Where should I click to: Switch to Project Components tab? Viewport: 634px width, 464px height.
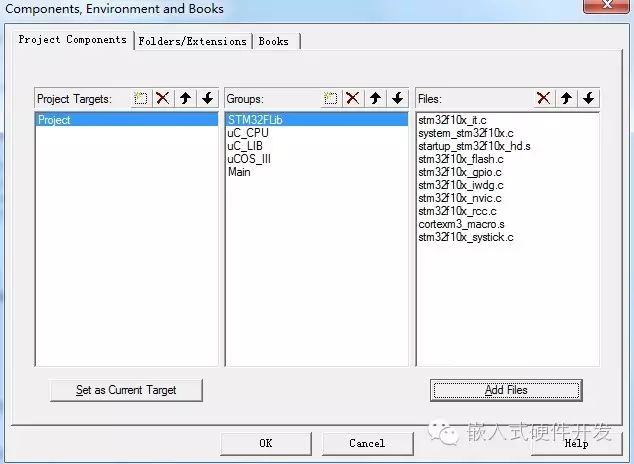point(73,40)
